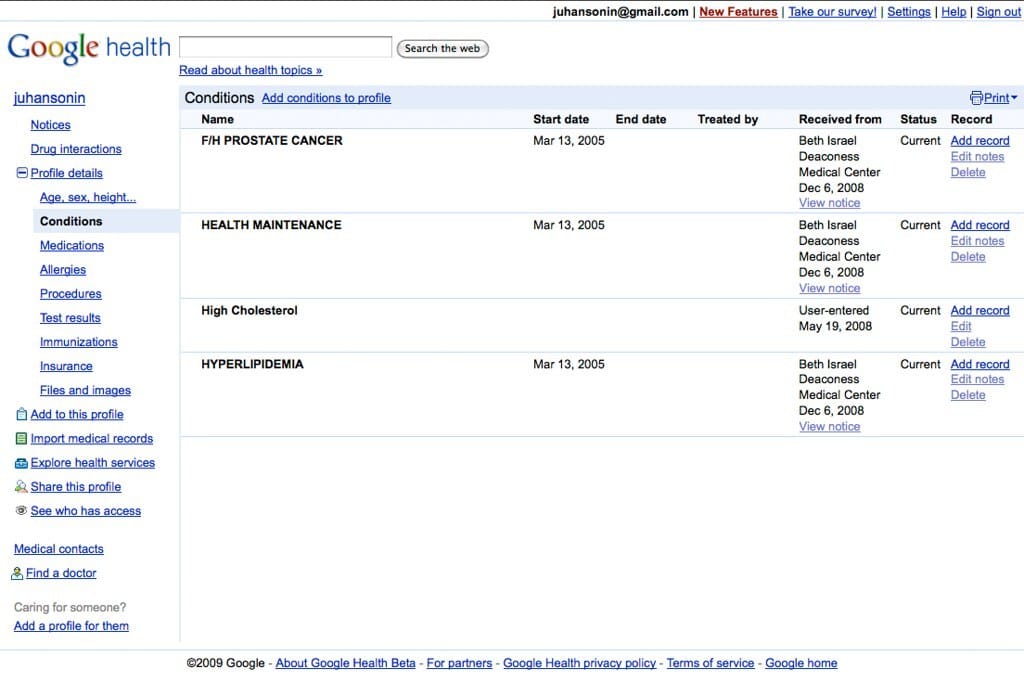Open Drug interactions in the sidebar

coord(76,149)
